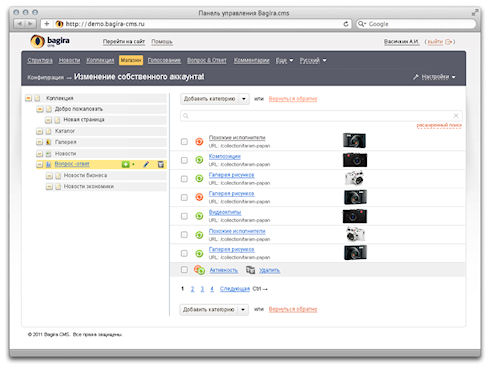Screen dimensions: 490x370
Task: Click the camera thumbnail of Композиции row
Action: pos(355,160)
